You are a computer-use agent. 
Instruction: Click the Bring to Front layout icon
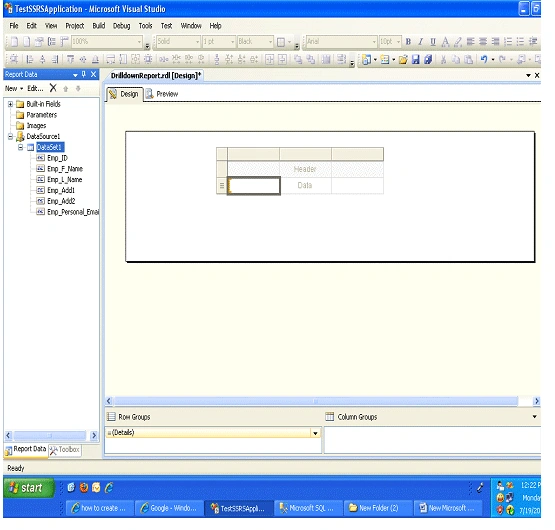pos(298,59)
